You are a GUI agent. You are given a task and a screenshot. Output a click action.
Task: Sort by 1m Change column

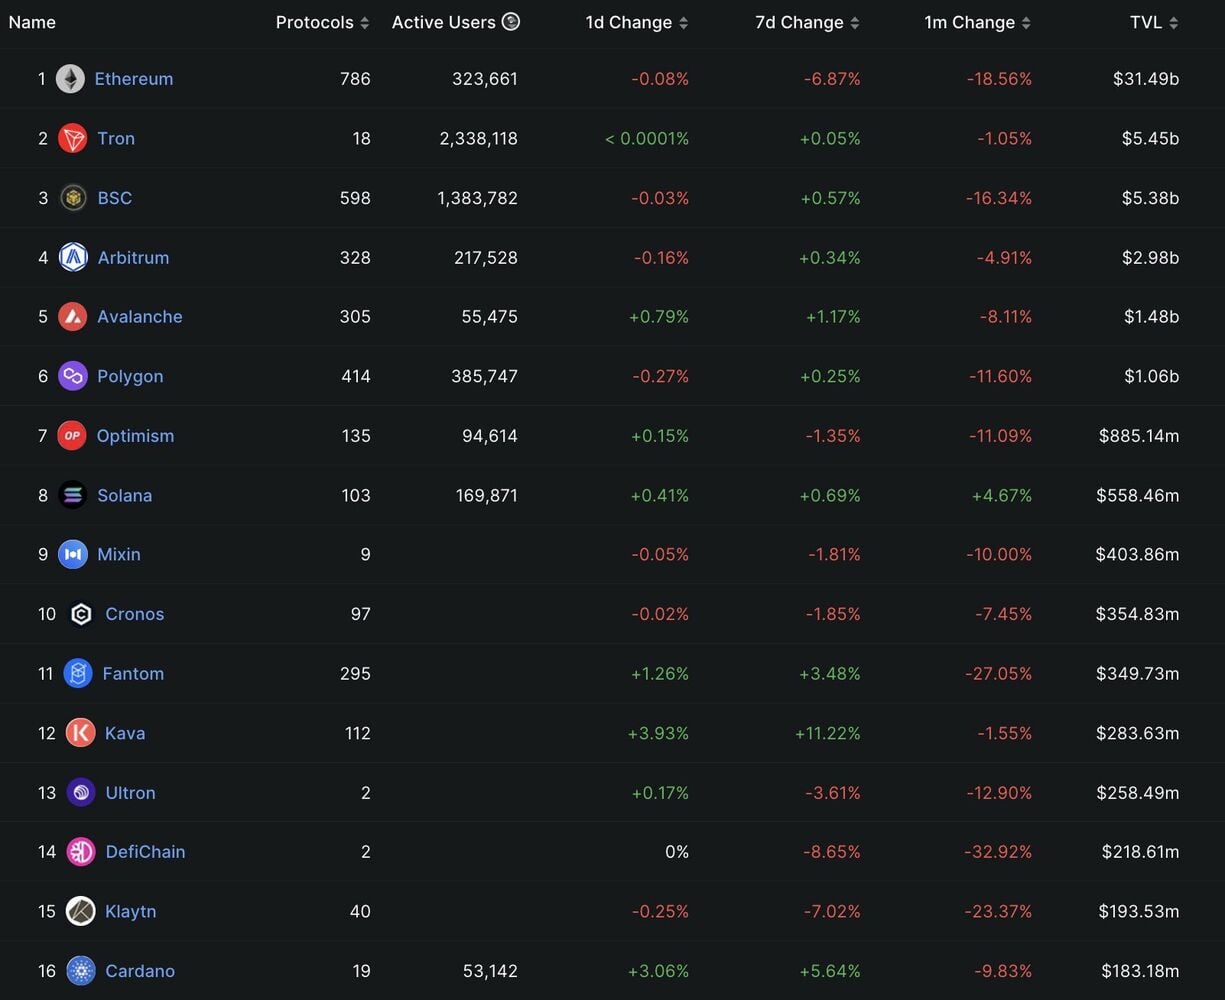tap(978, 22)
